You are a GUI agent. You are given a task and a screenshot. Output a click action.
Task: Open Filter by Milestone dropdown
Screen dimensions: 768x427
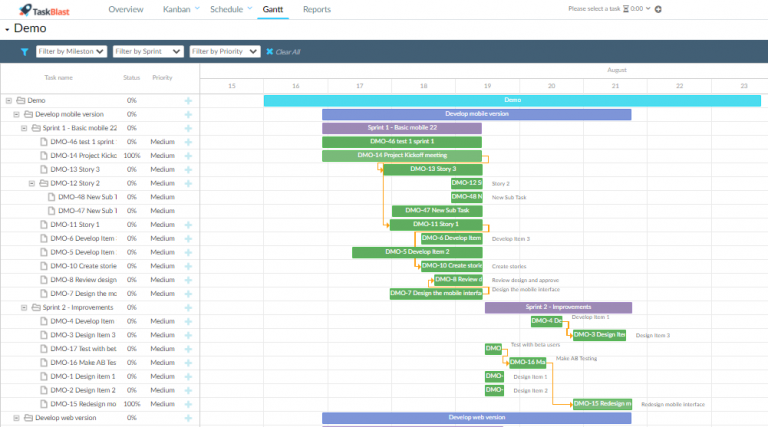pyautogui.click(x=72, y=51)
